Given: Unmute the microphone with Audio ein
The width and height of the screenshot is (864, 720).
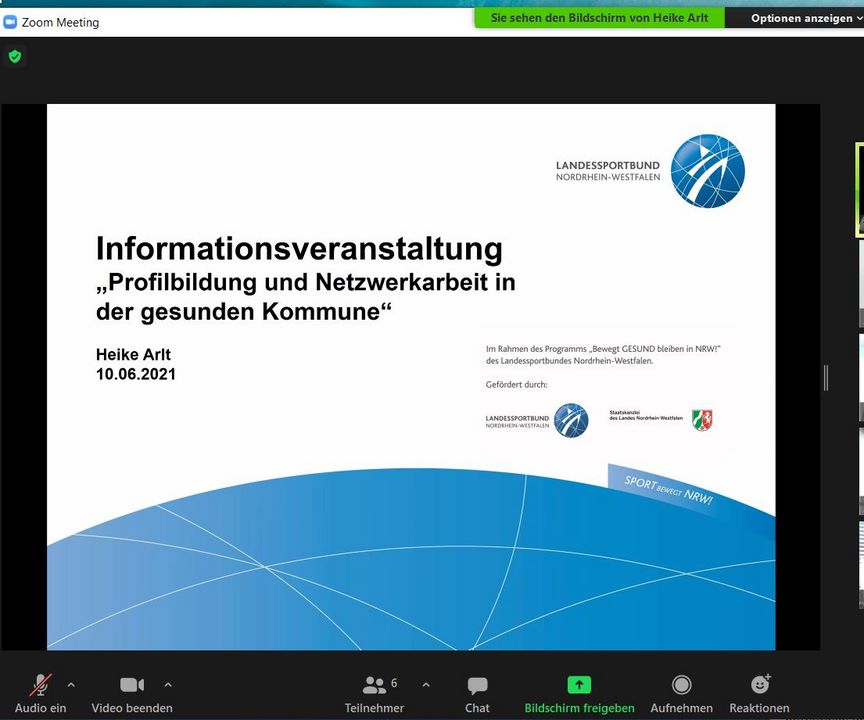Looking at the screenshot, I should pos(40,692).
